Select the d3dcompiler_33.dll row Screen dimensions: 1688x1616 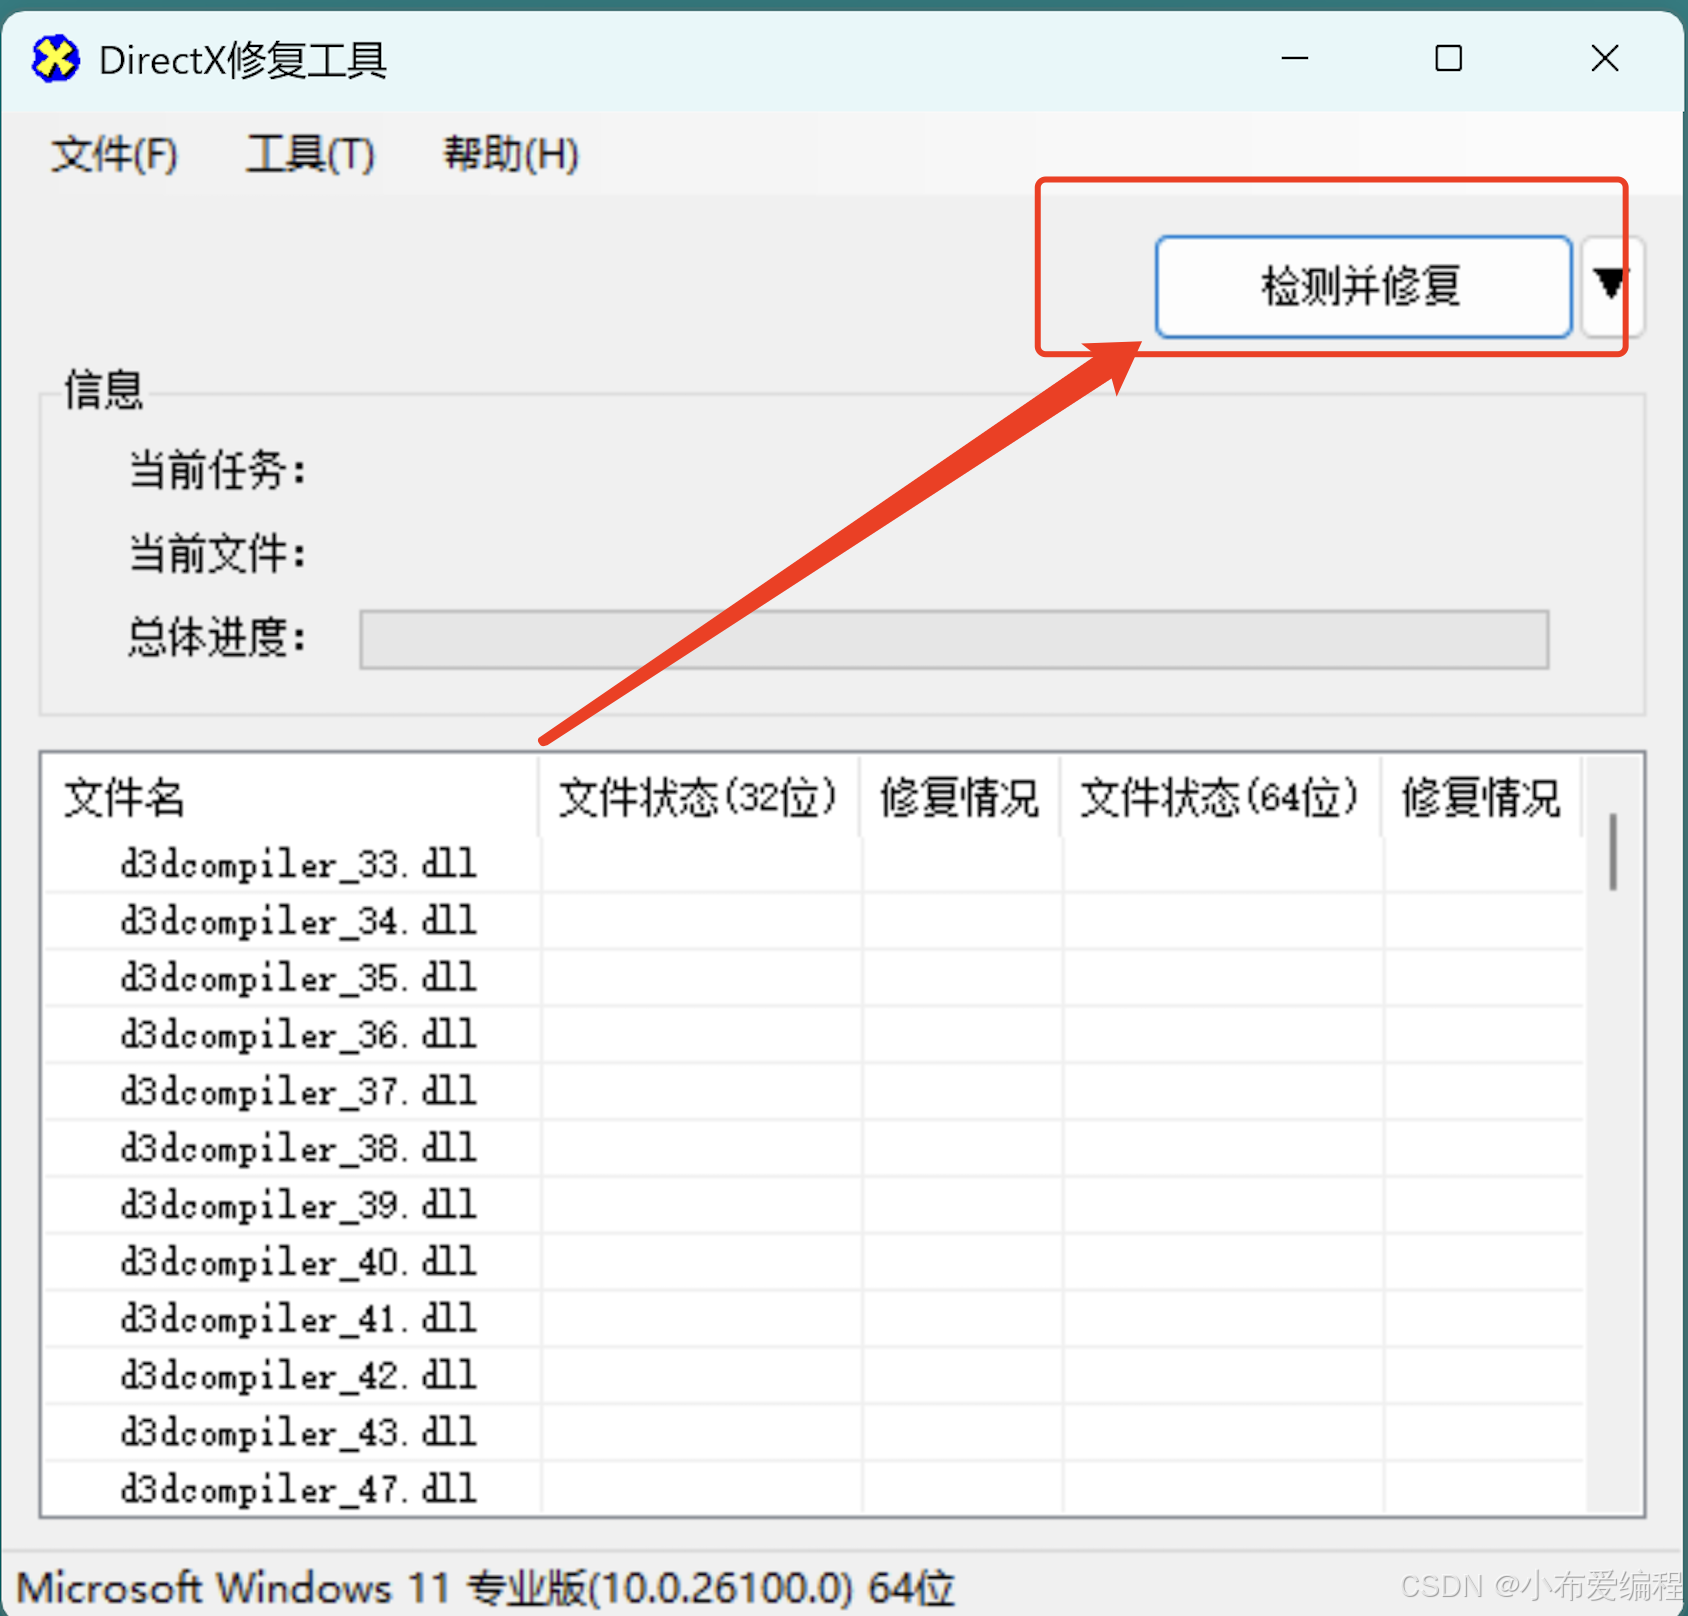click(813, 864)
